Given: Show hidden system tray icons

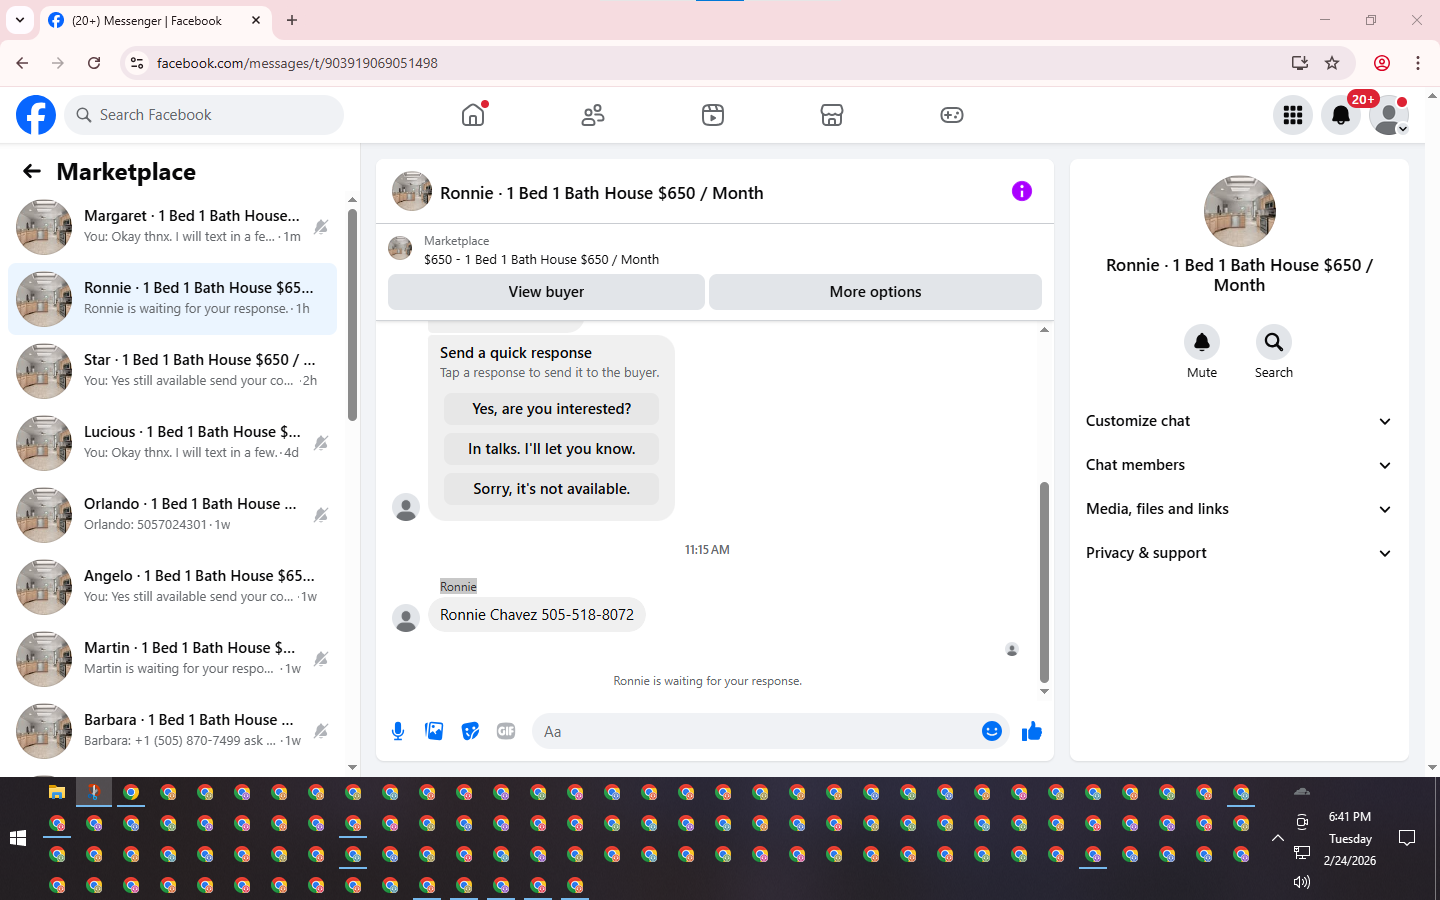Looking at the screenshot, I should point(1277,838).
